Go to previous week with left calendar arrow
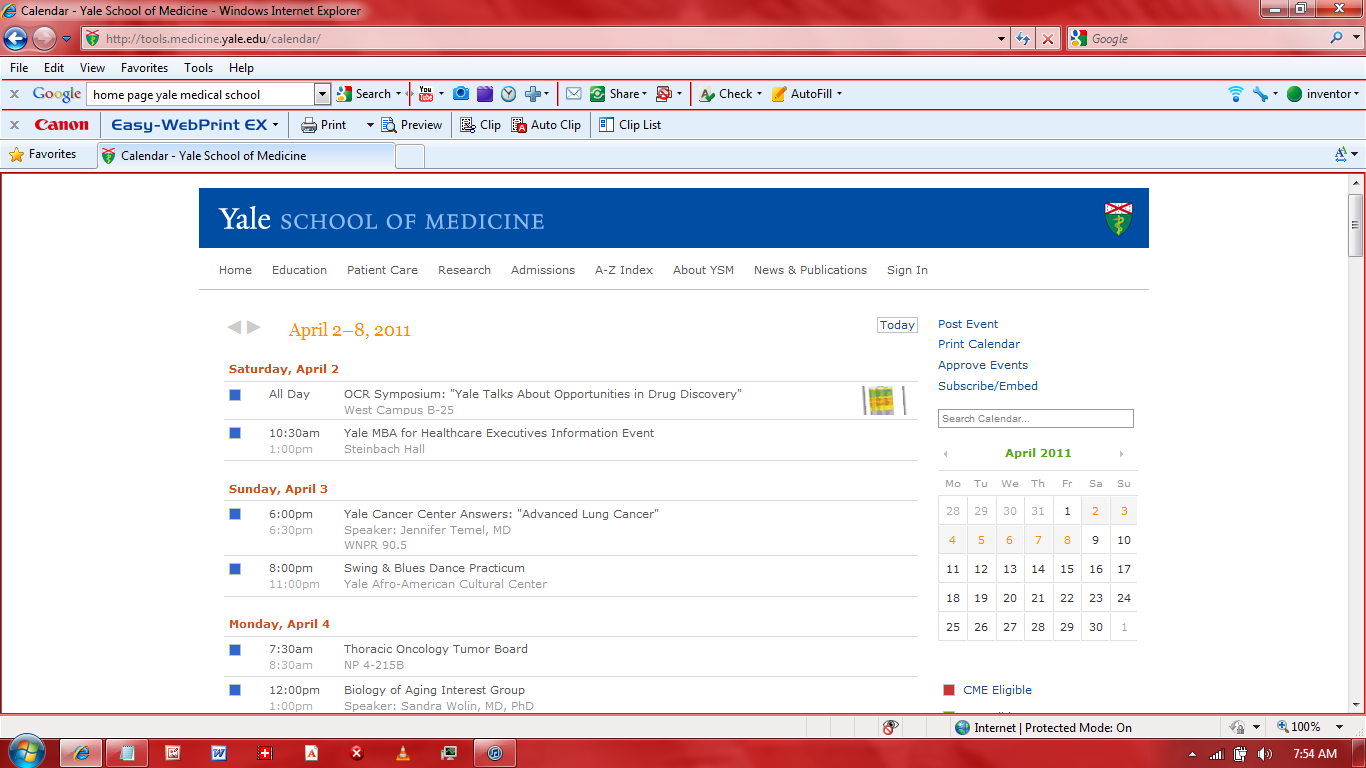1366x768 pixels. (x=234, y=327)
